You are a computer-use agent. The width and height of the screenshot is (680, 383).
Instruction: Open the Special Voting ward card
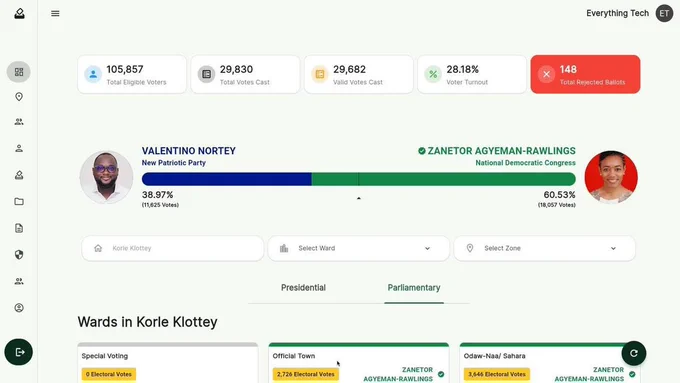[168, 363]
